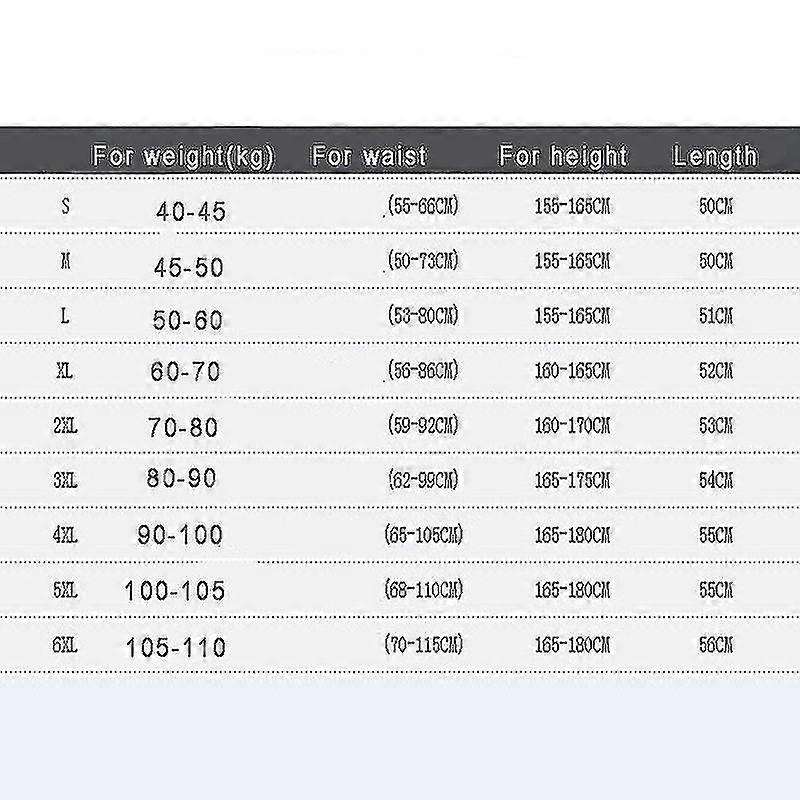Click the "For weight(kg)" column header
Screen dimensions: 800x800
183,156
